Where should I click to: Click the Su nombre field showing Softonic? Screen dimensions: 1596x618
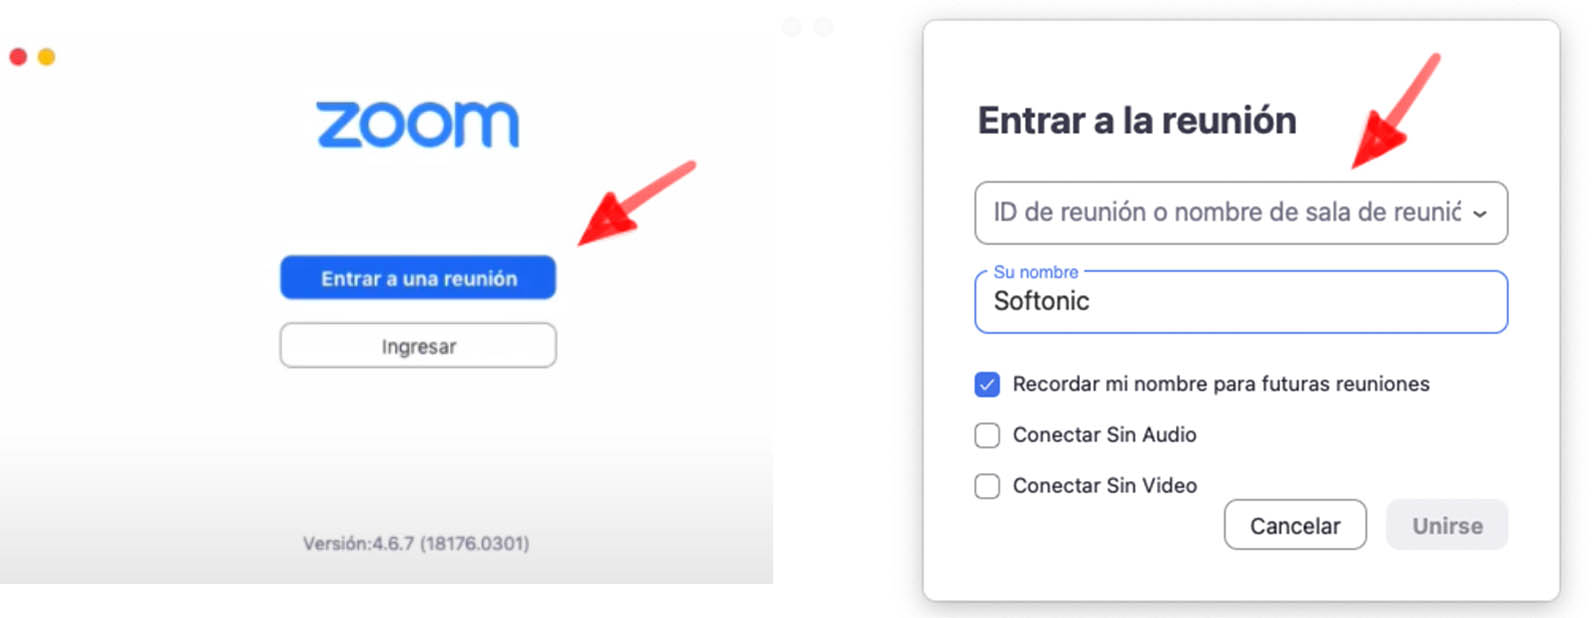tap(1240, 302)
